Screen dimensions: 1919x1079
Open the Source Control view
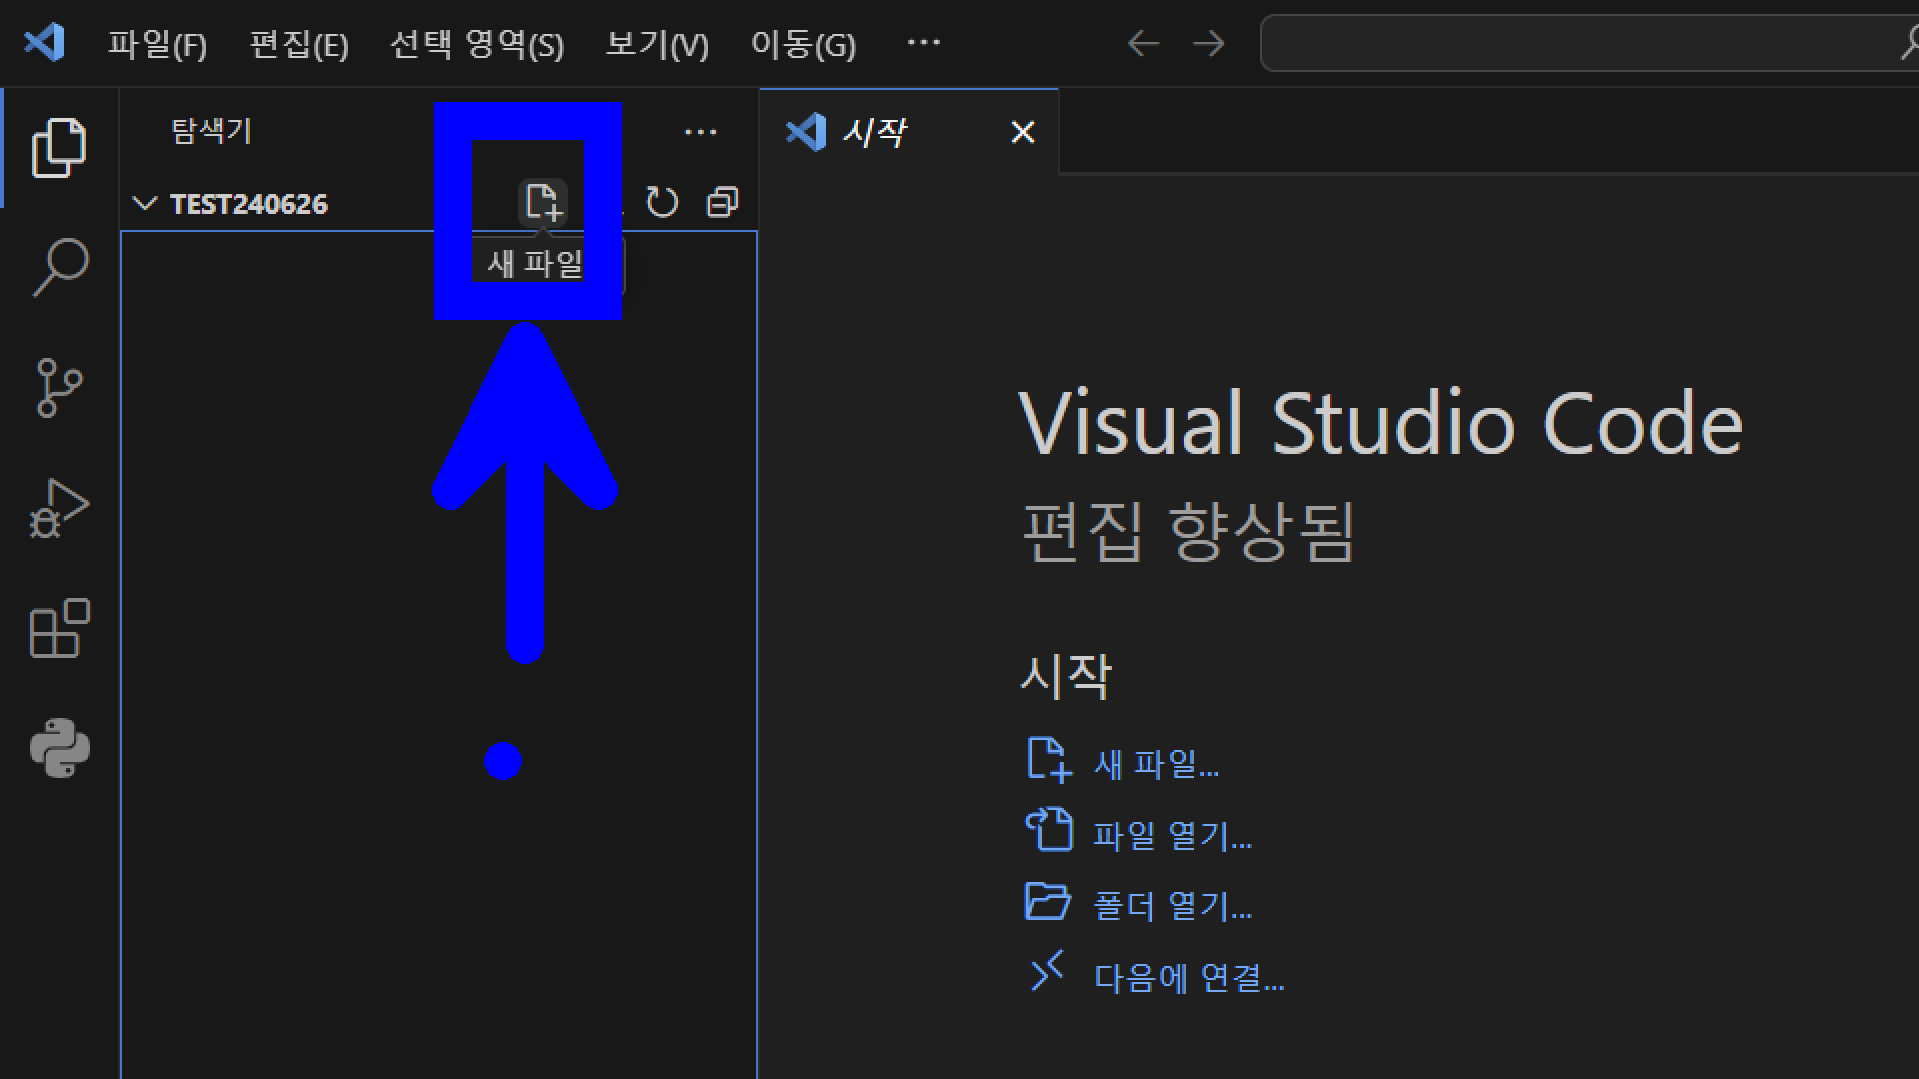59,387
